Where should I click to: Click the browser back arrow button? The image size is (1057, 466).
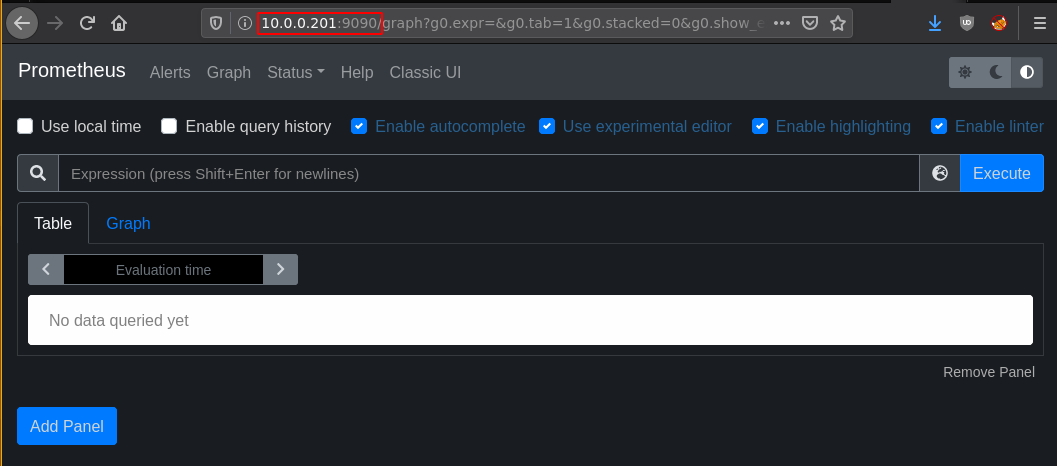pos(22,23)
